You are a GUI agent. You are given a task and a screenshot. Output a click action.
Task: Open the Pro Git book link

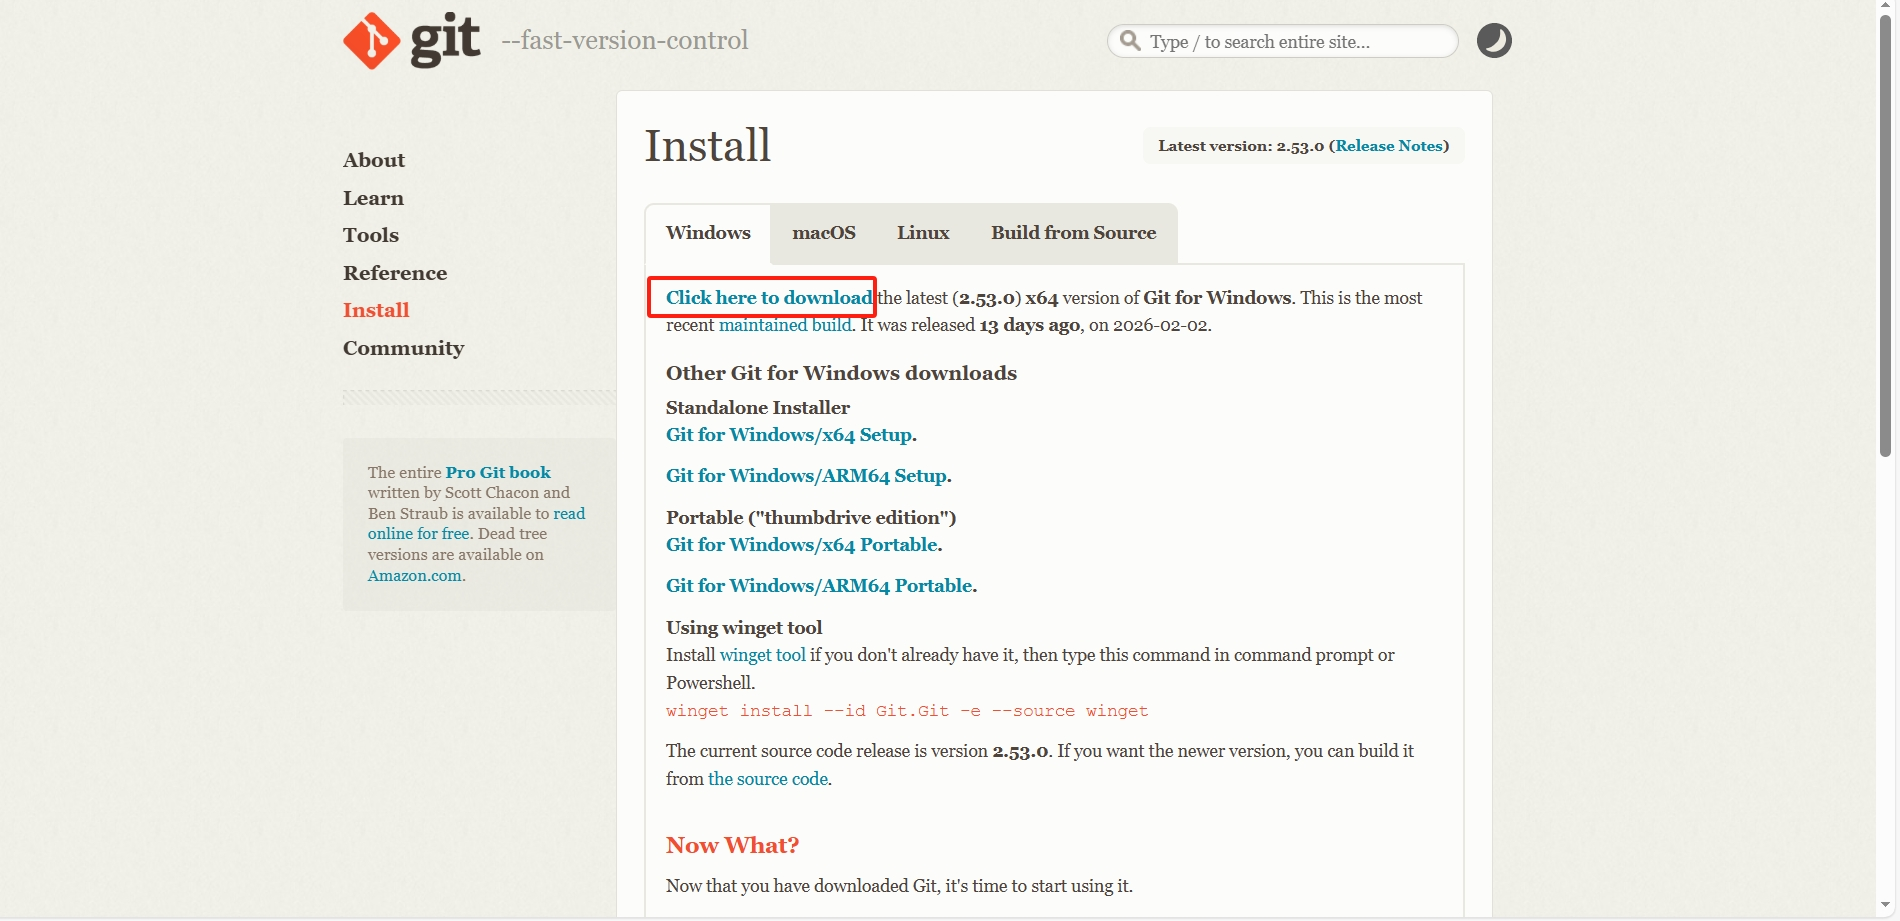tap(498, 472)
